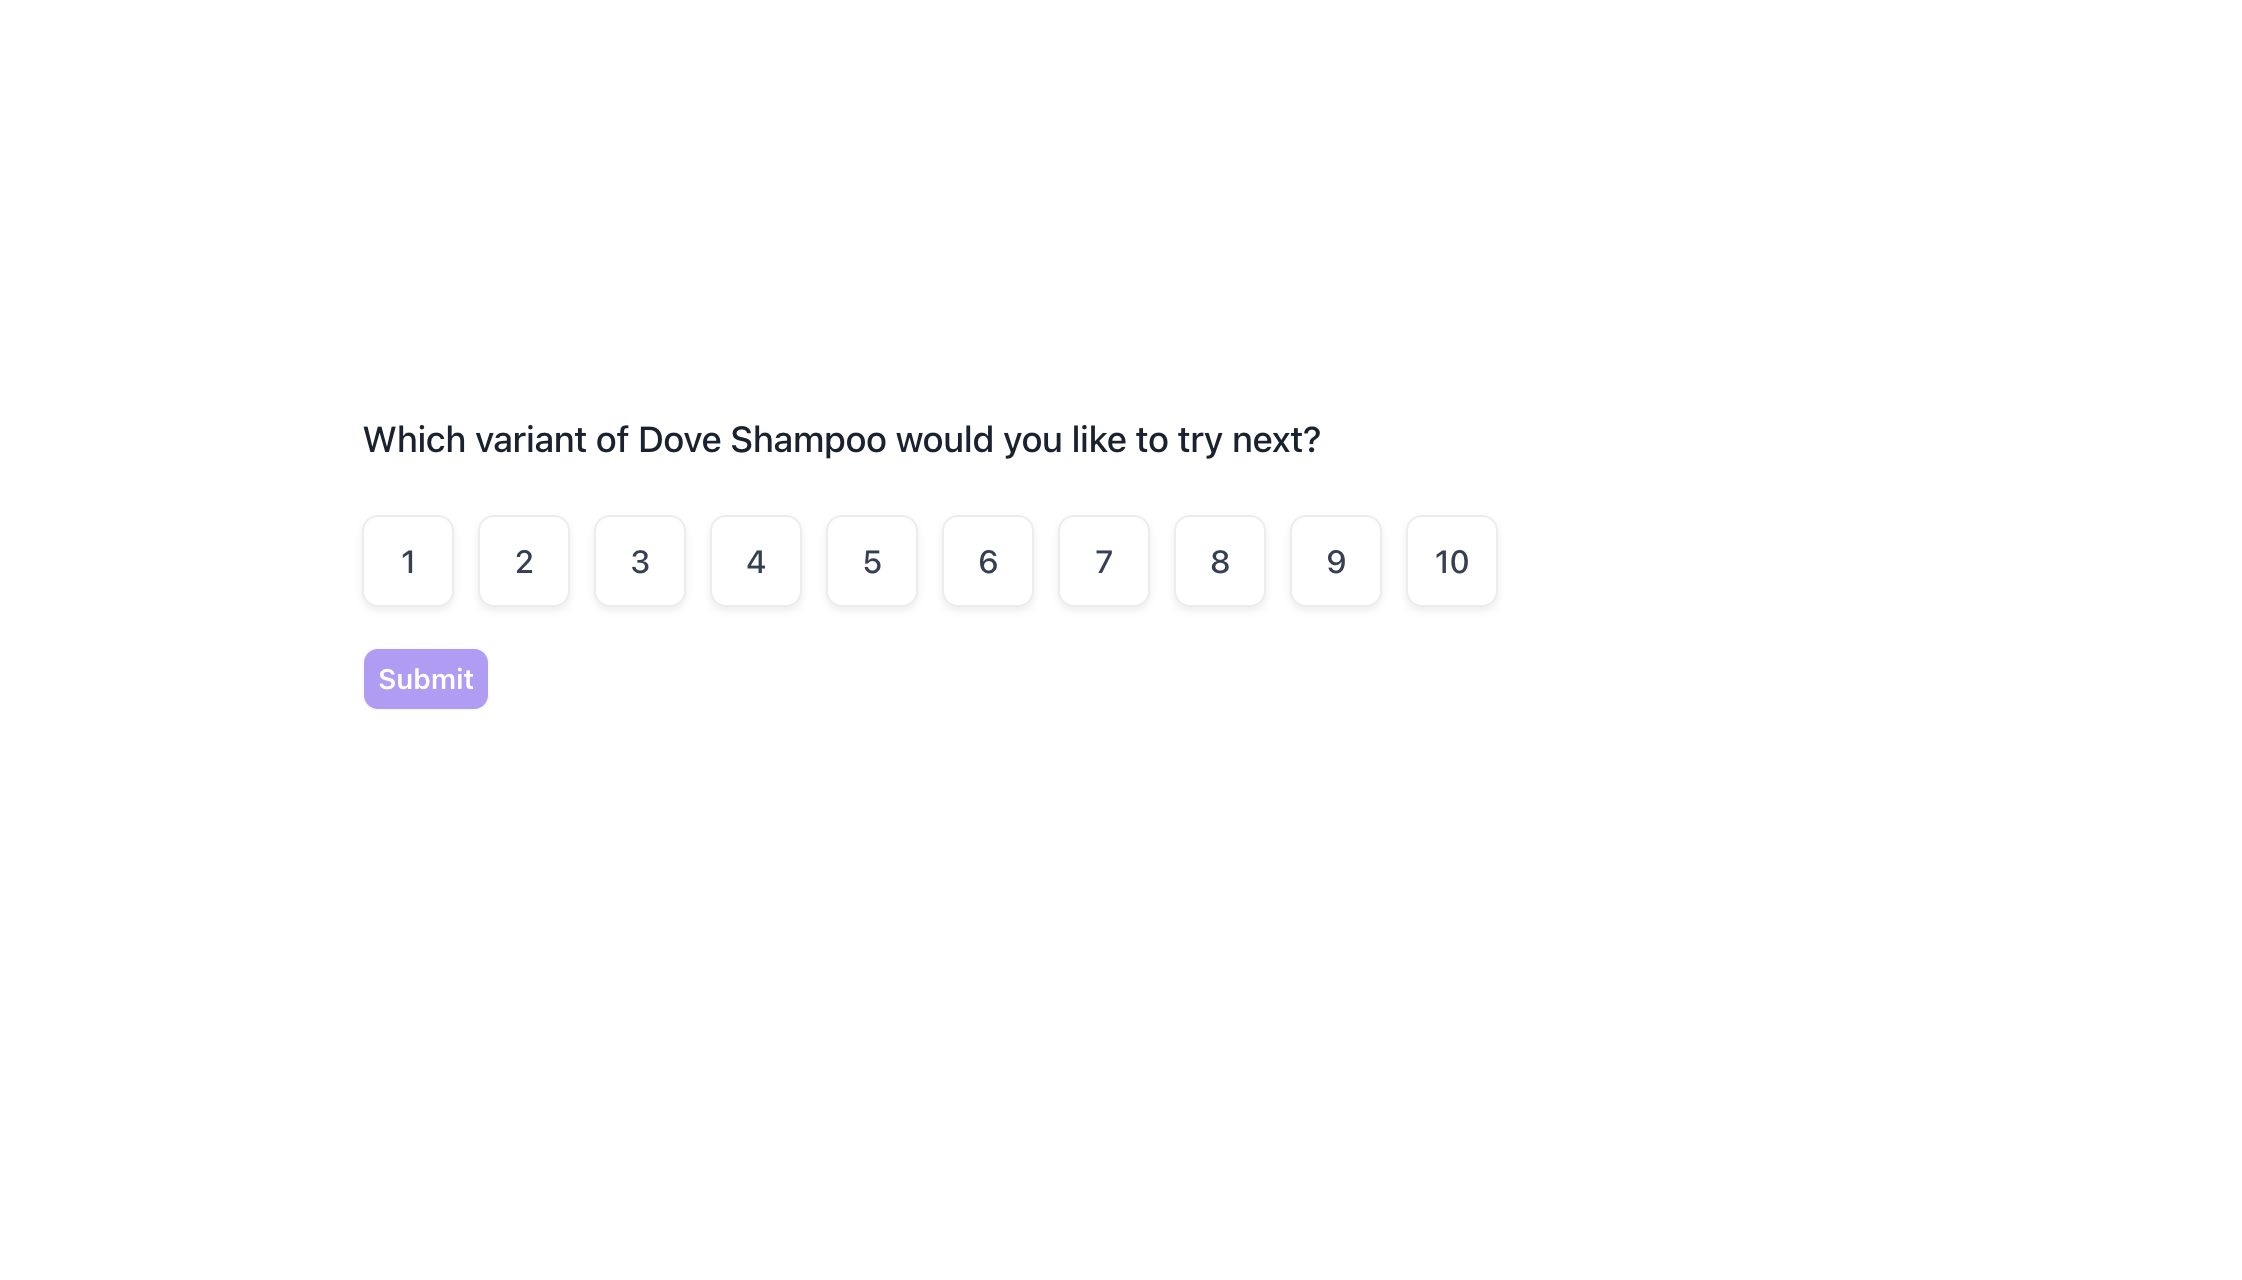
Task: Select the lowest scale value, 1
Action: [408, 561]
